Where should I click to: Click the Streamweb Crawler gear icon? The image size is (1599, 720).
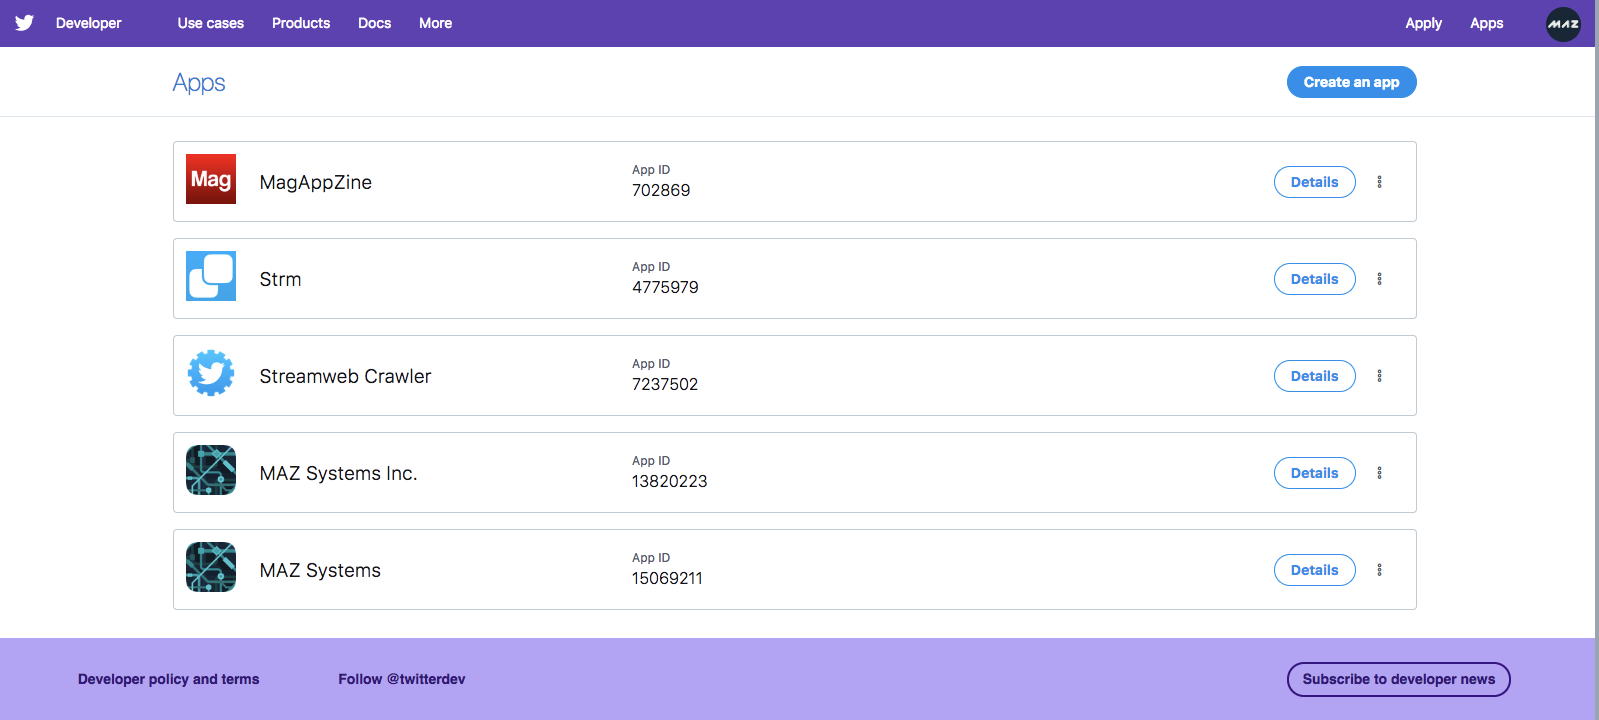click(x=211, y=373)
